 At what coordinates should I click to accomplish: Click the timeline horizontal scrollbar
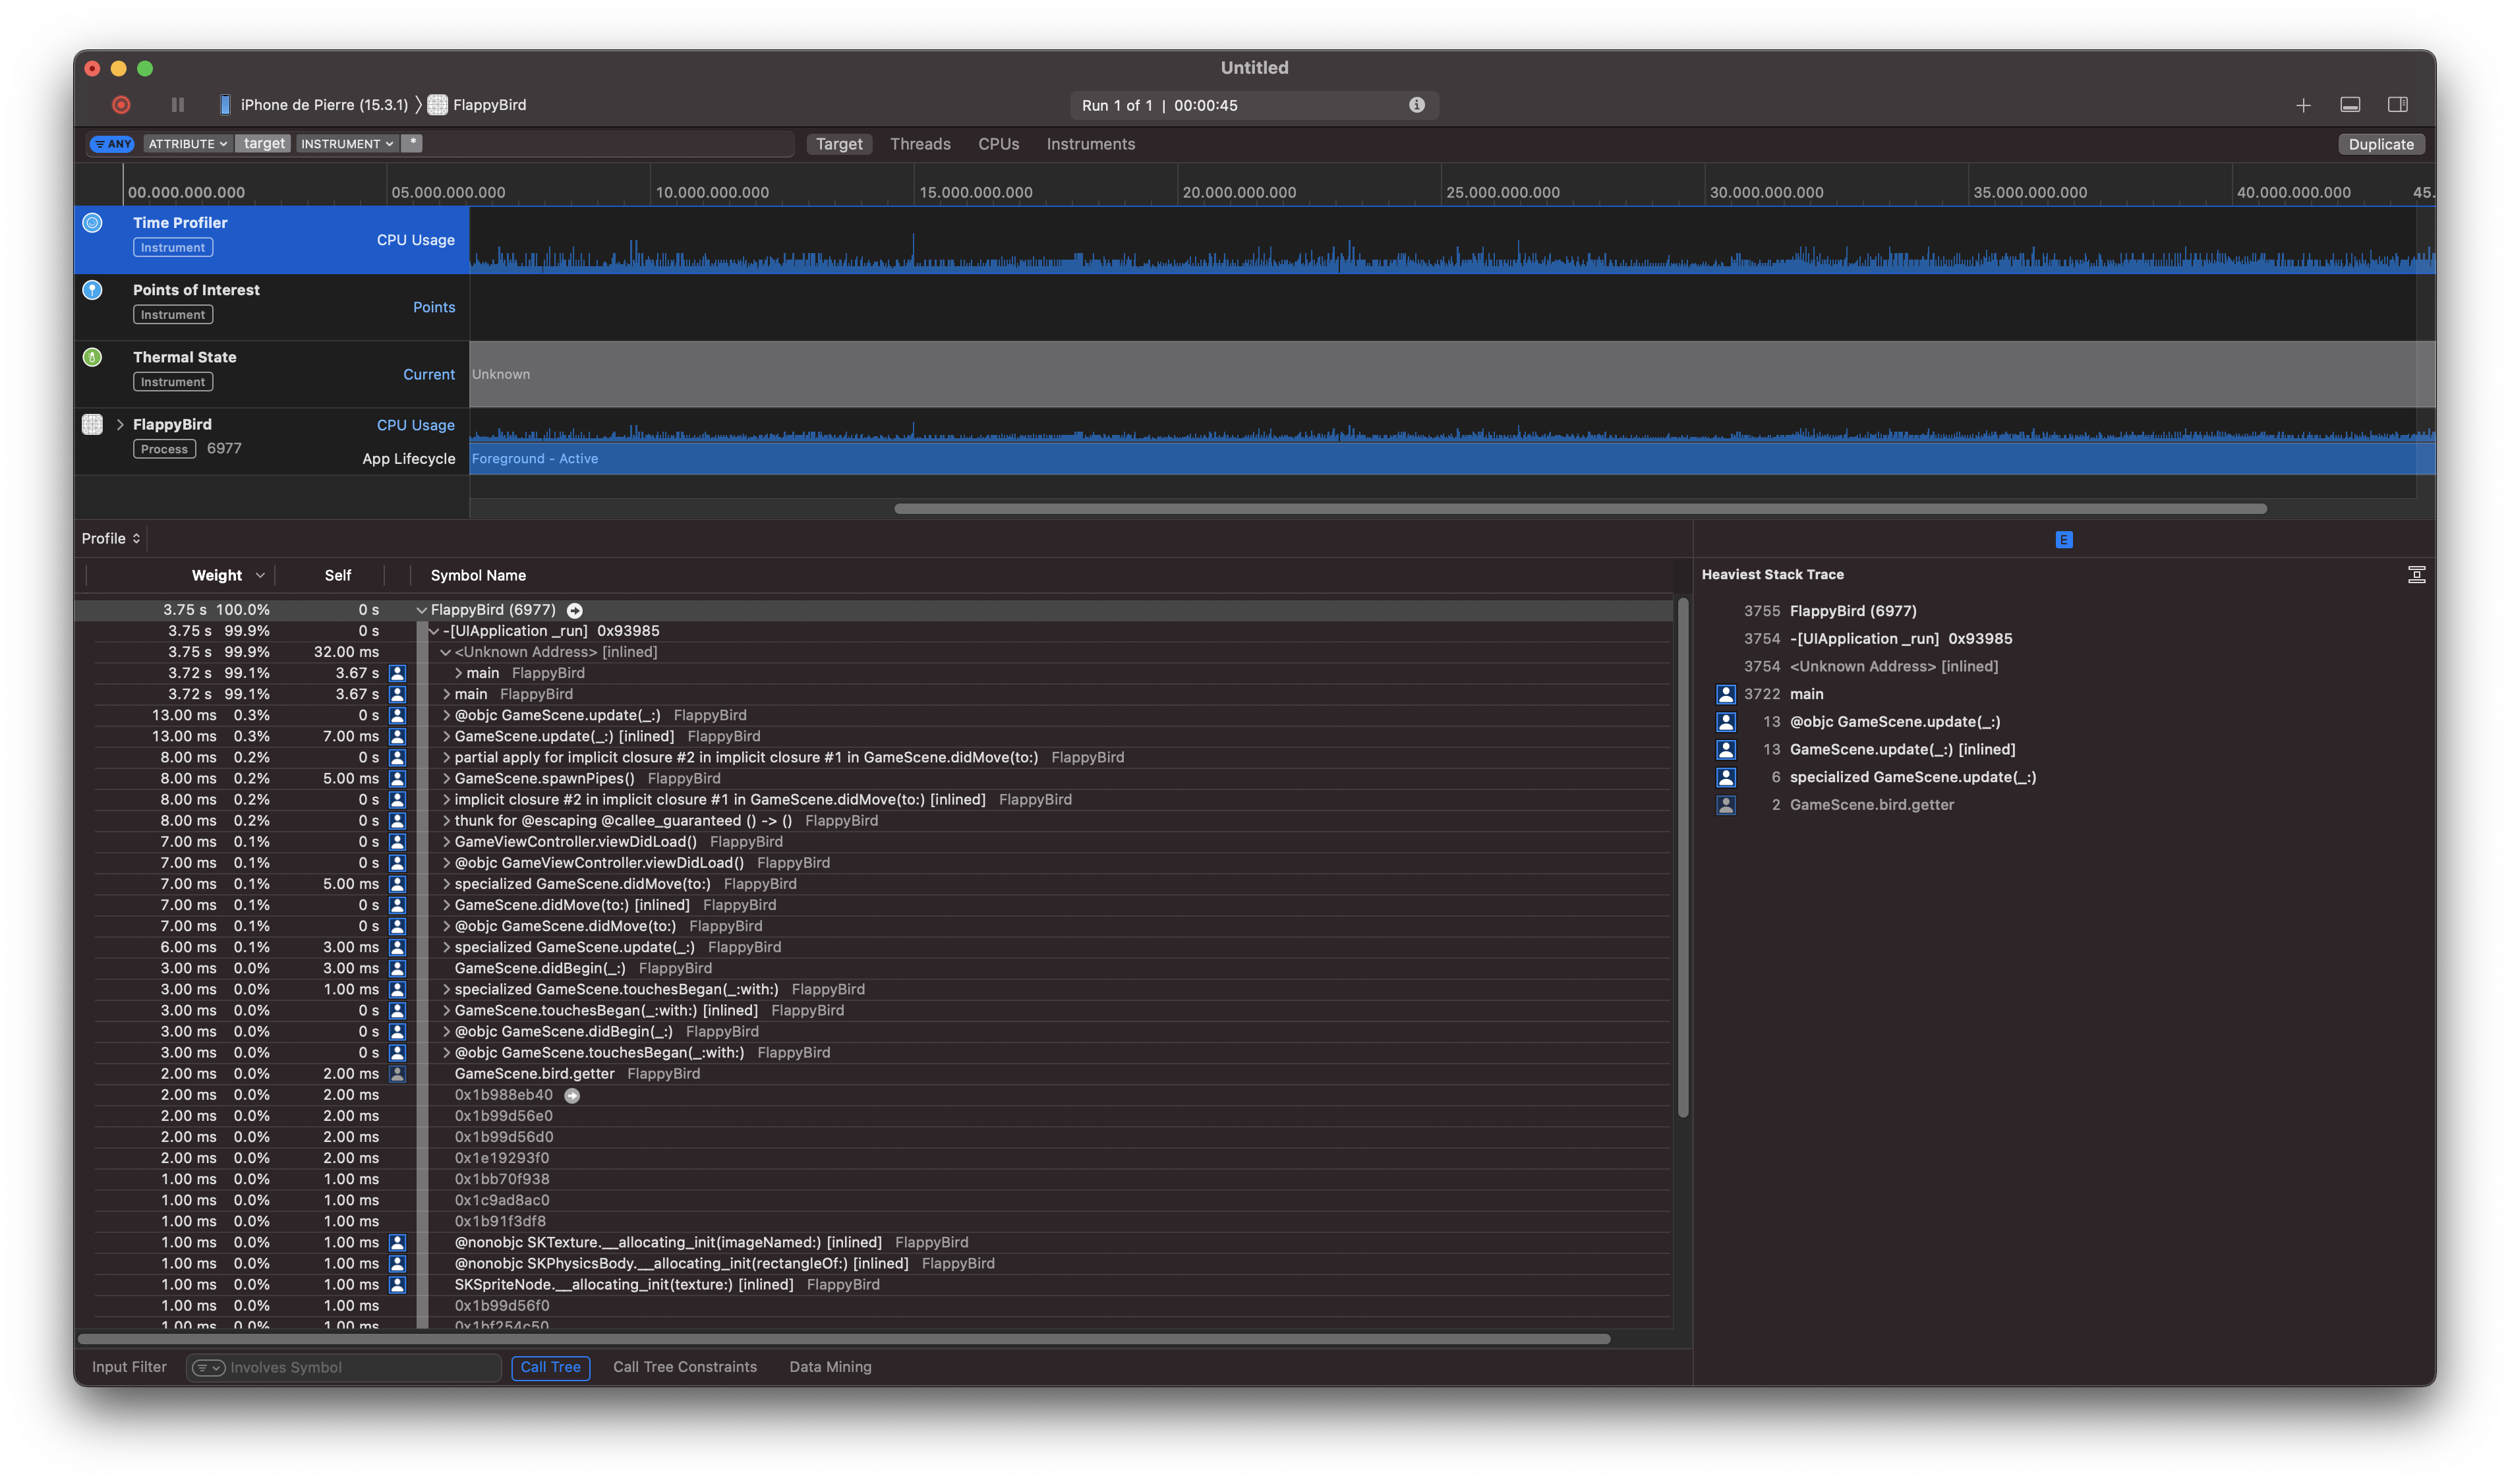(1580, 508)
